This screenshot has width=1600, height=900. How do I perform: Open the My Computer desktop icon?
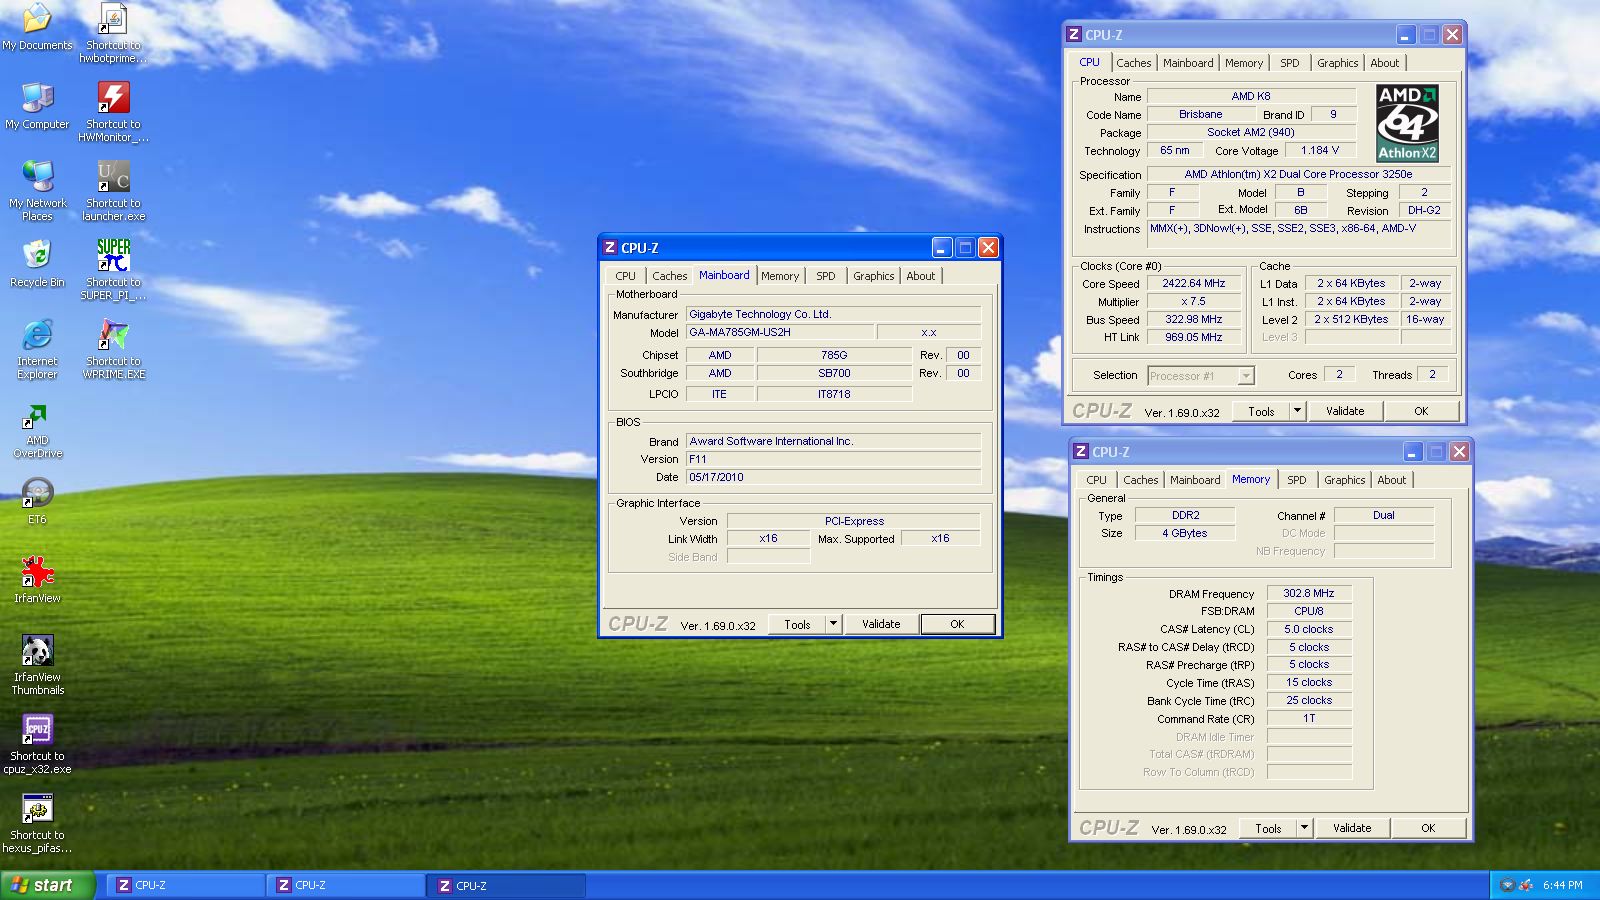[37, 105]
